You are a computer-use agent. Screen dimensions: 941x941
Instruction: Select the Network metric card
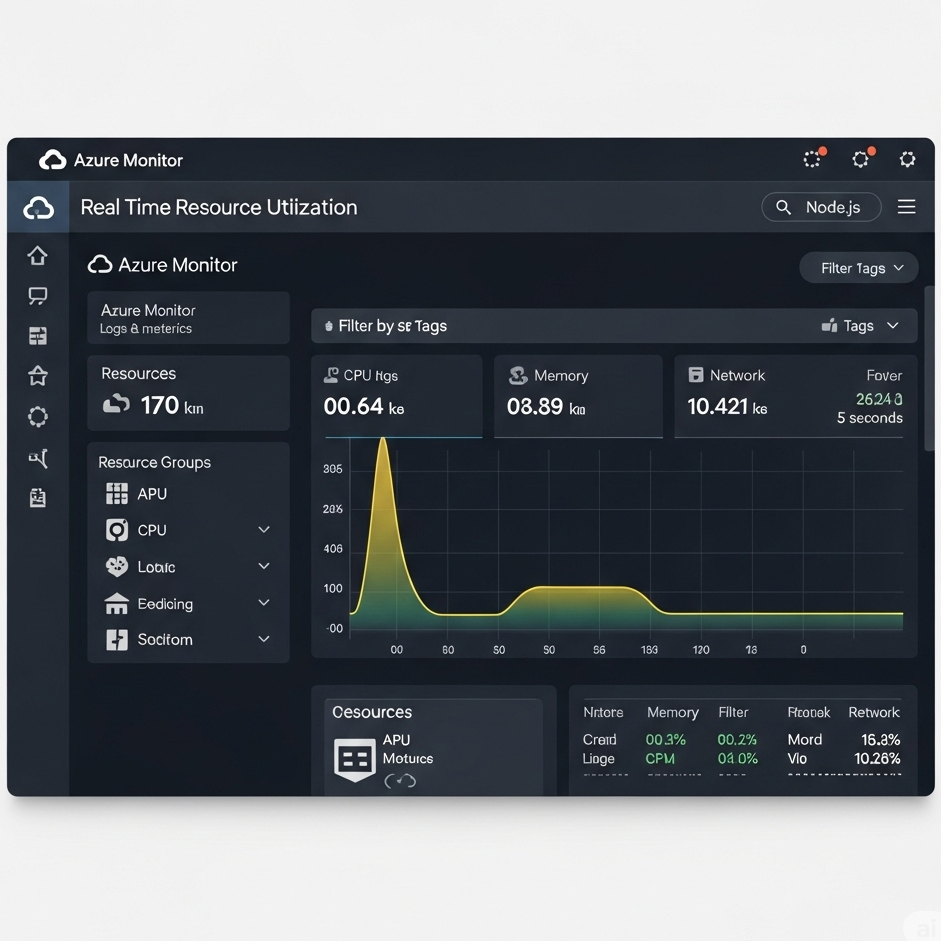(796, 396)
